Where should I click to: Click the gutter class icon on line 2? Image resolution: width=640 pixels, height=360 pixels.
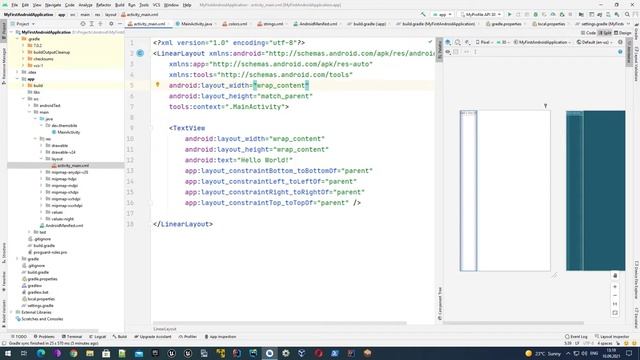(x=140, y=53)
